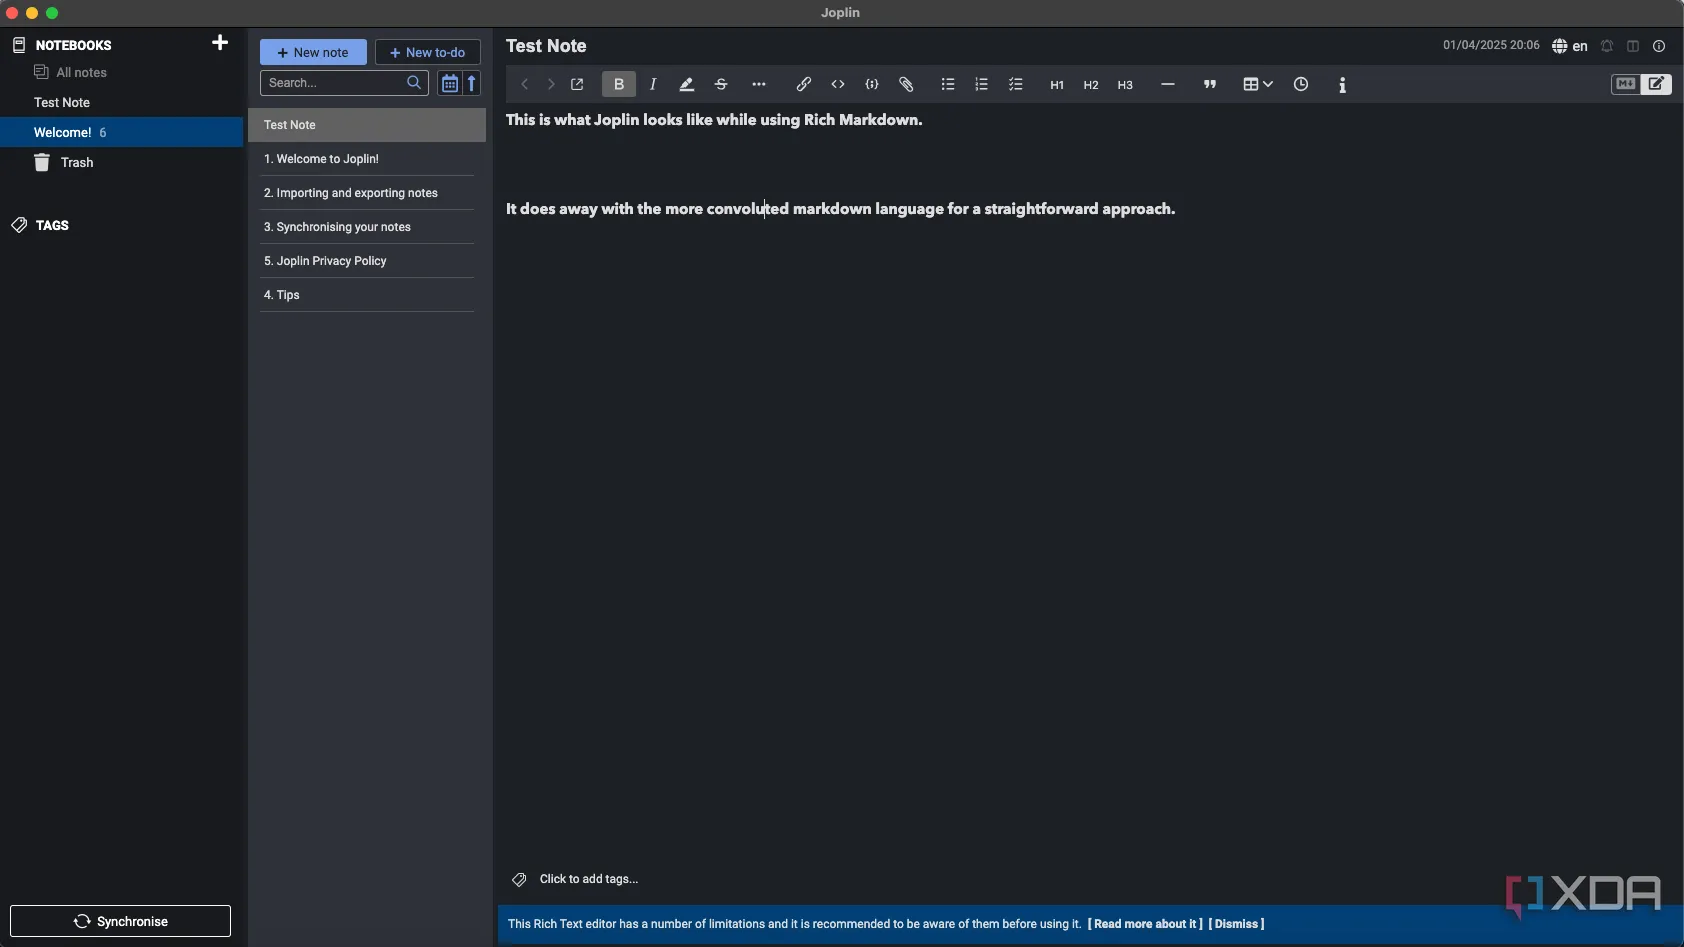
Task: Open more formatting options ellipsis
Action: point(759,85)
